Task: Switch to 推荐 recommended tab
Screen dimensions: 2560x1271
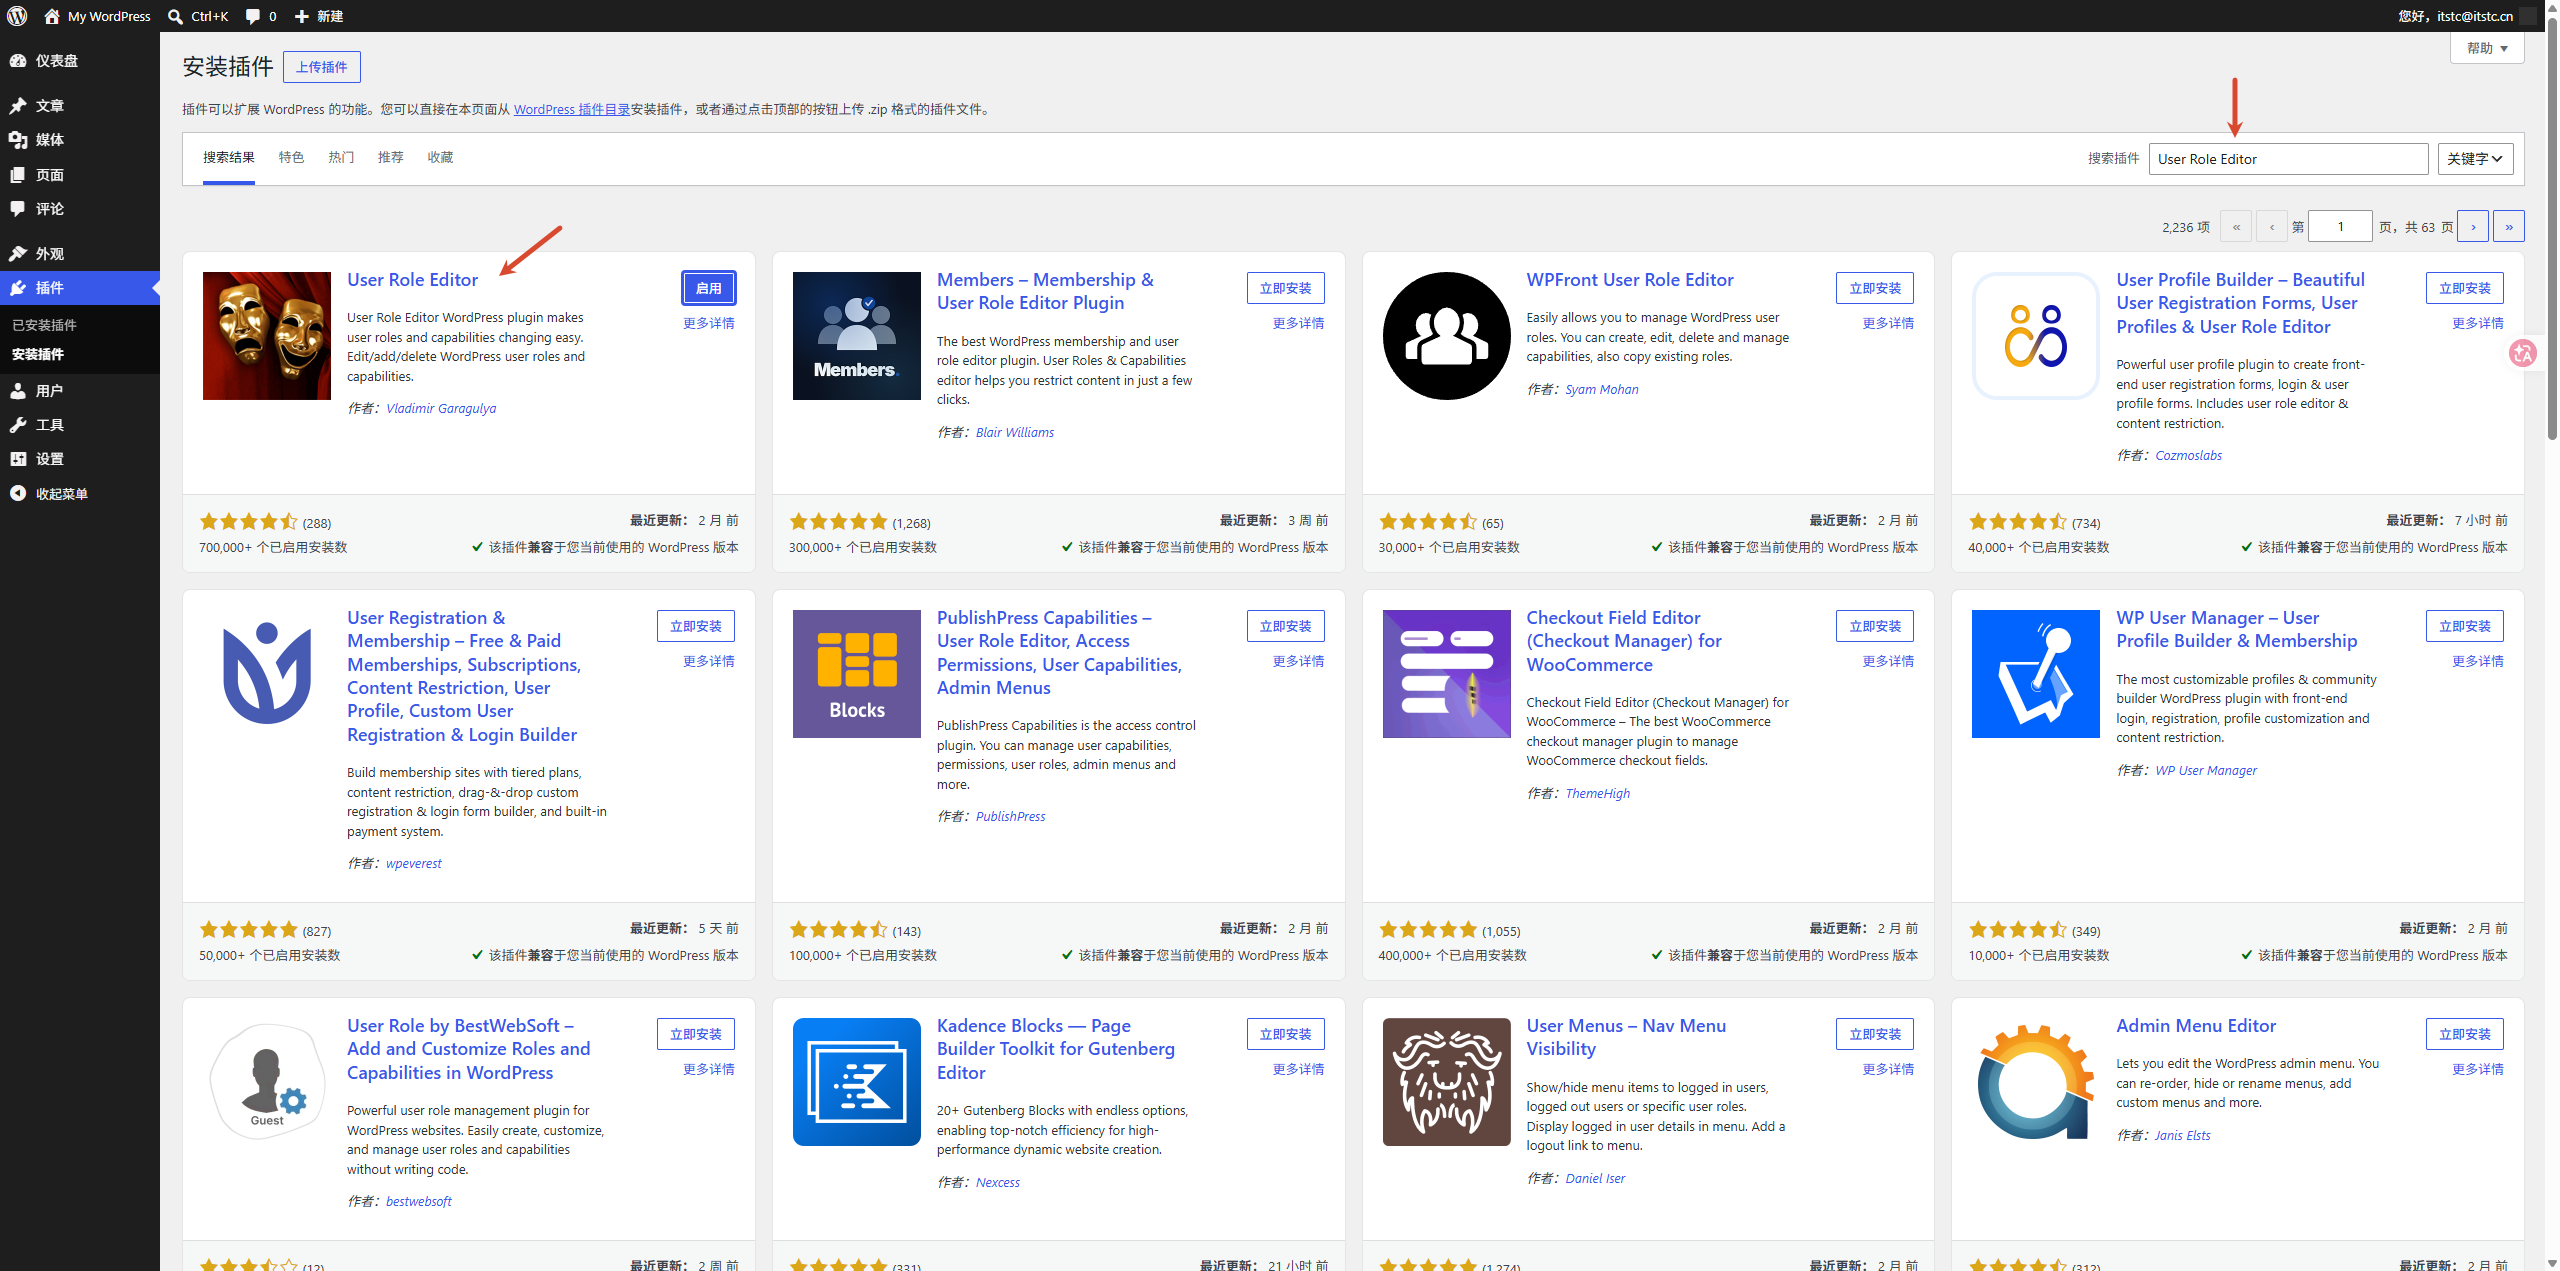Action: click(391, 158)
